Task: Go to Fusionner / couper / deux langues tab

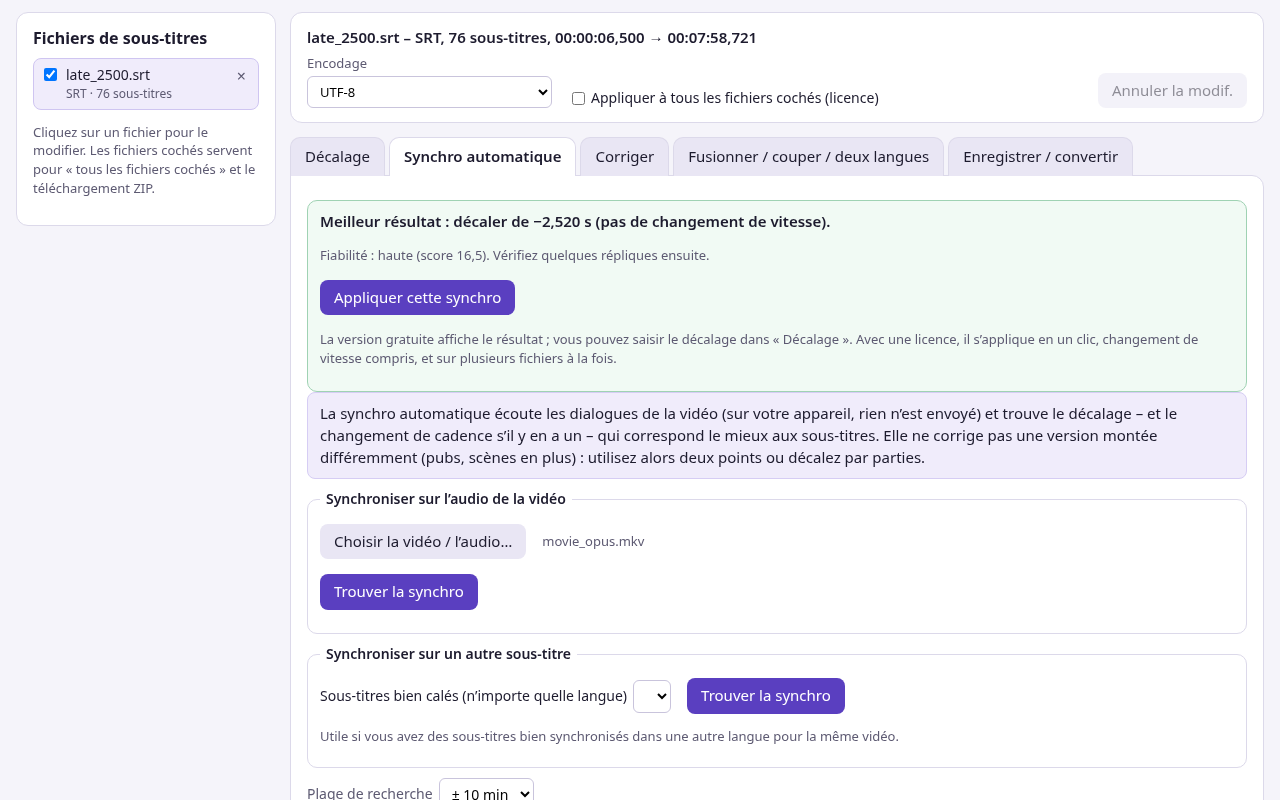Action: (808, 157)
